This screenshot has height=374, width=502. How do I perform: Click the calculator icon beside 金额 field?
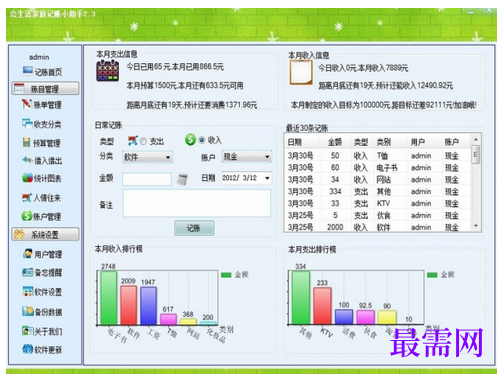point(182,179)
